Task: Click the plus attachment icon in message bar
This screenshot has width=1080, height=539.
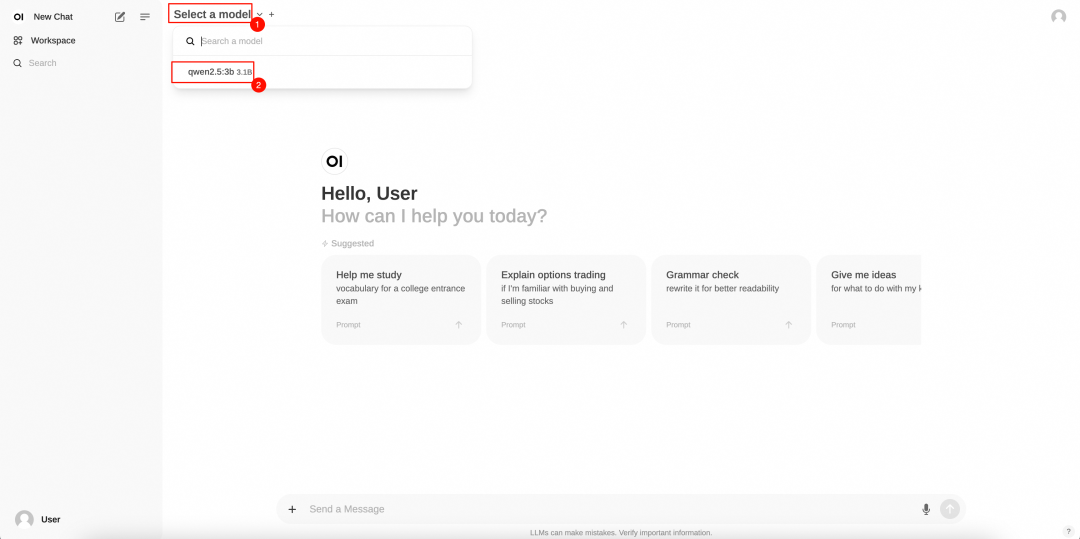Action: 292,509
